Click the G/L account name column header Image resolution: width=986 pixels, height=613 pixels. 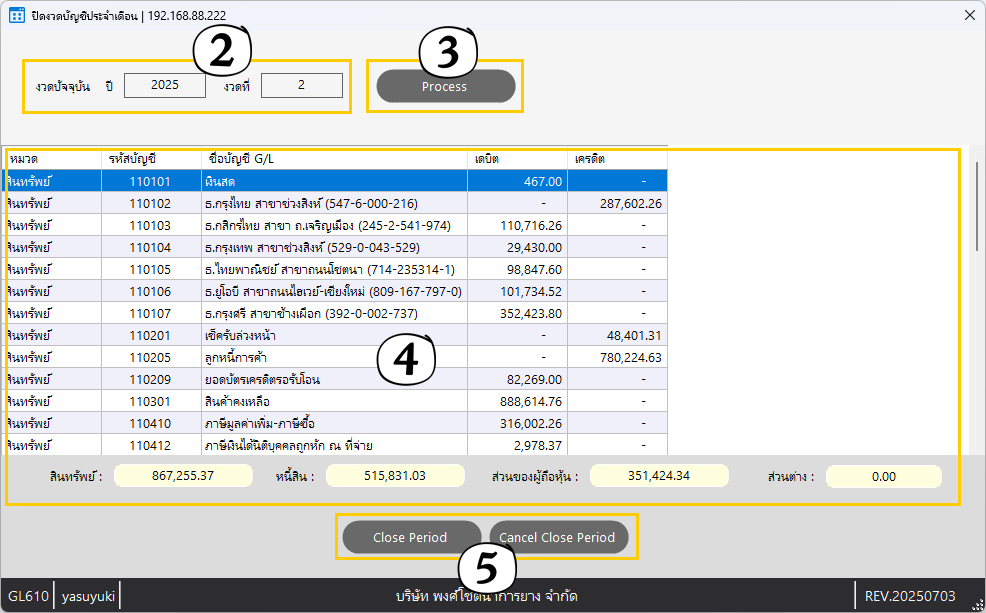click(x=334, y=159)
